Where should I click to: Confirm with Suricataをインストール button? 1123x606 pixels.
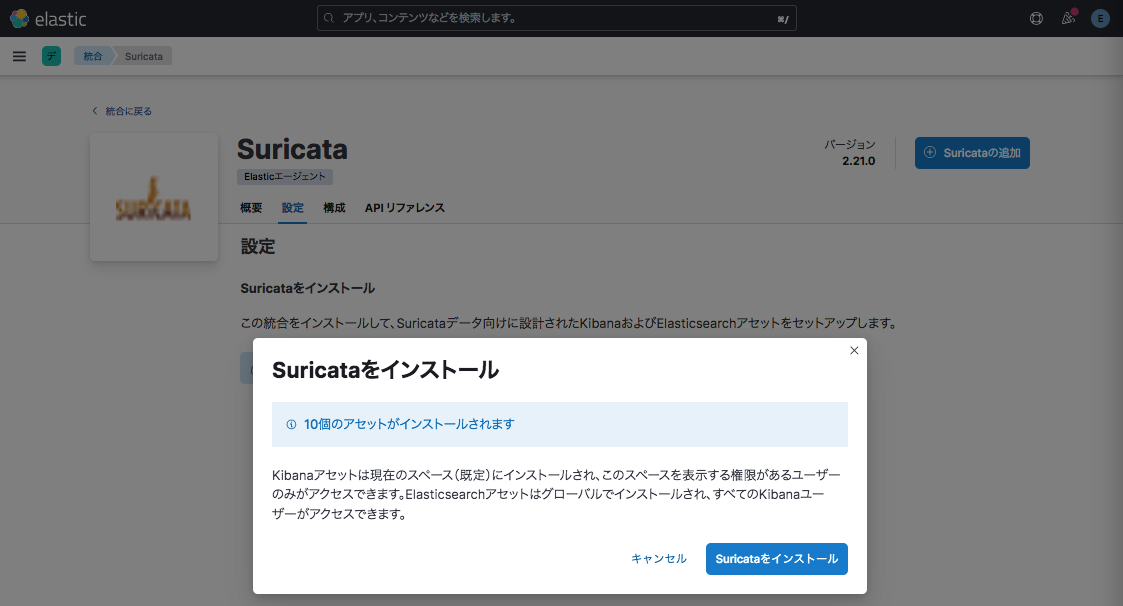[776, 559]
